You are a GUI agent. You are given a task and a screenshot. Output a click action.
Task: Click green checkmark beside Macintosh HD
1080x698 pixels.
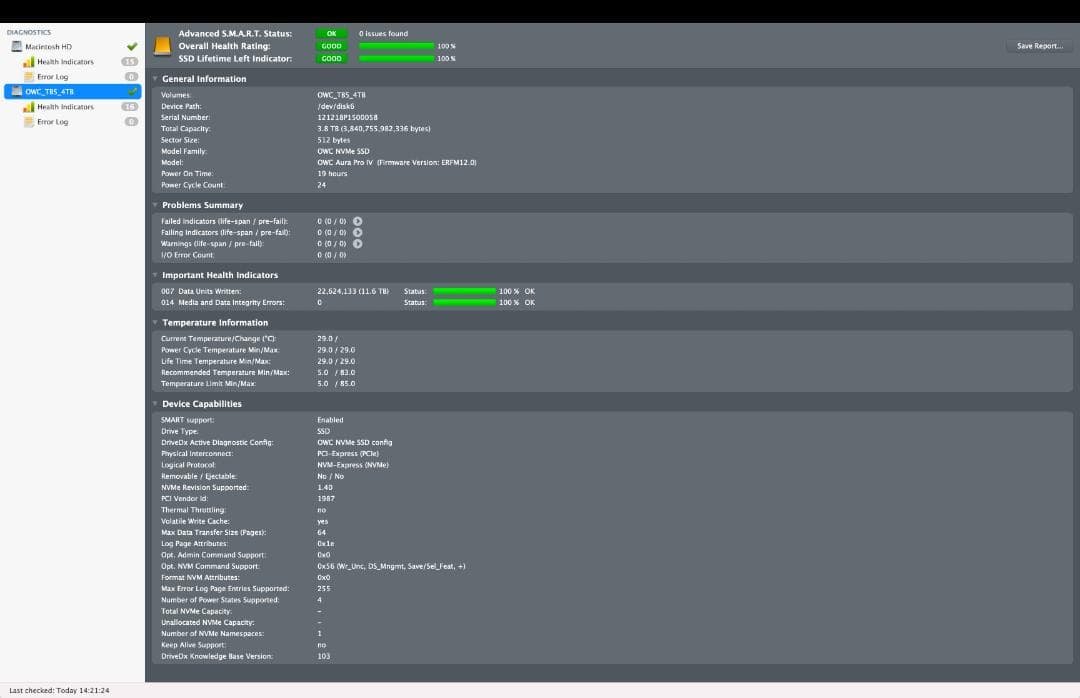click(132, 46)
